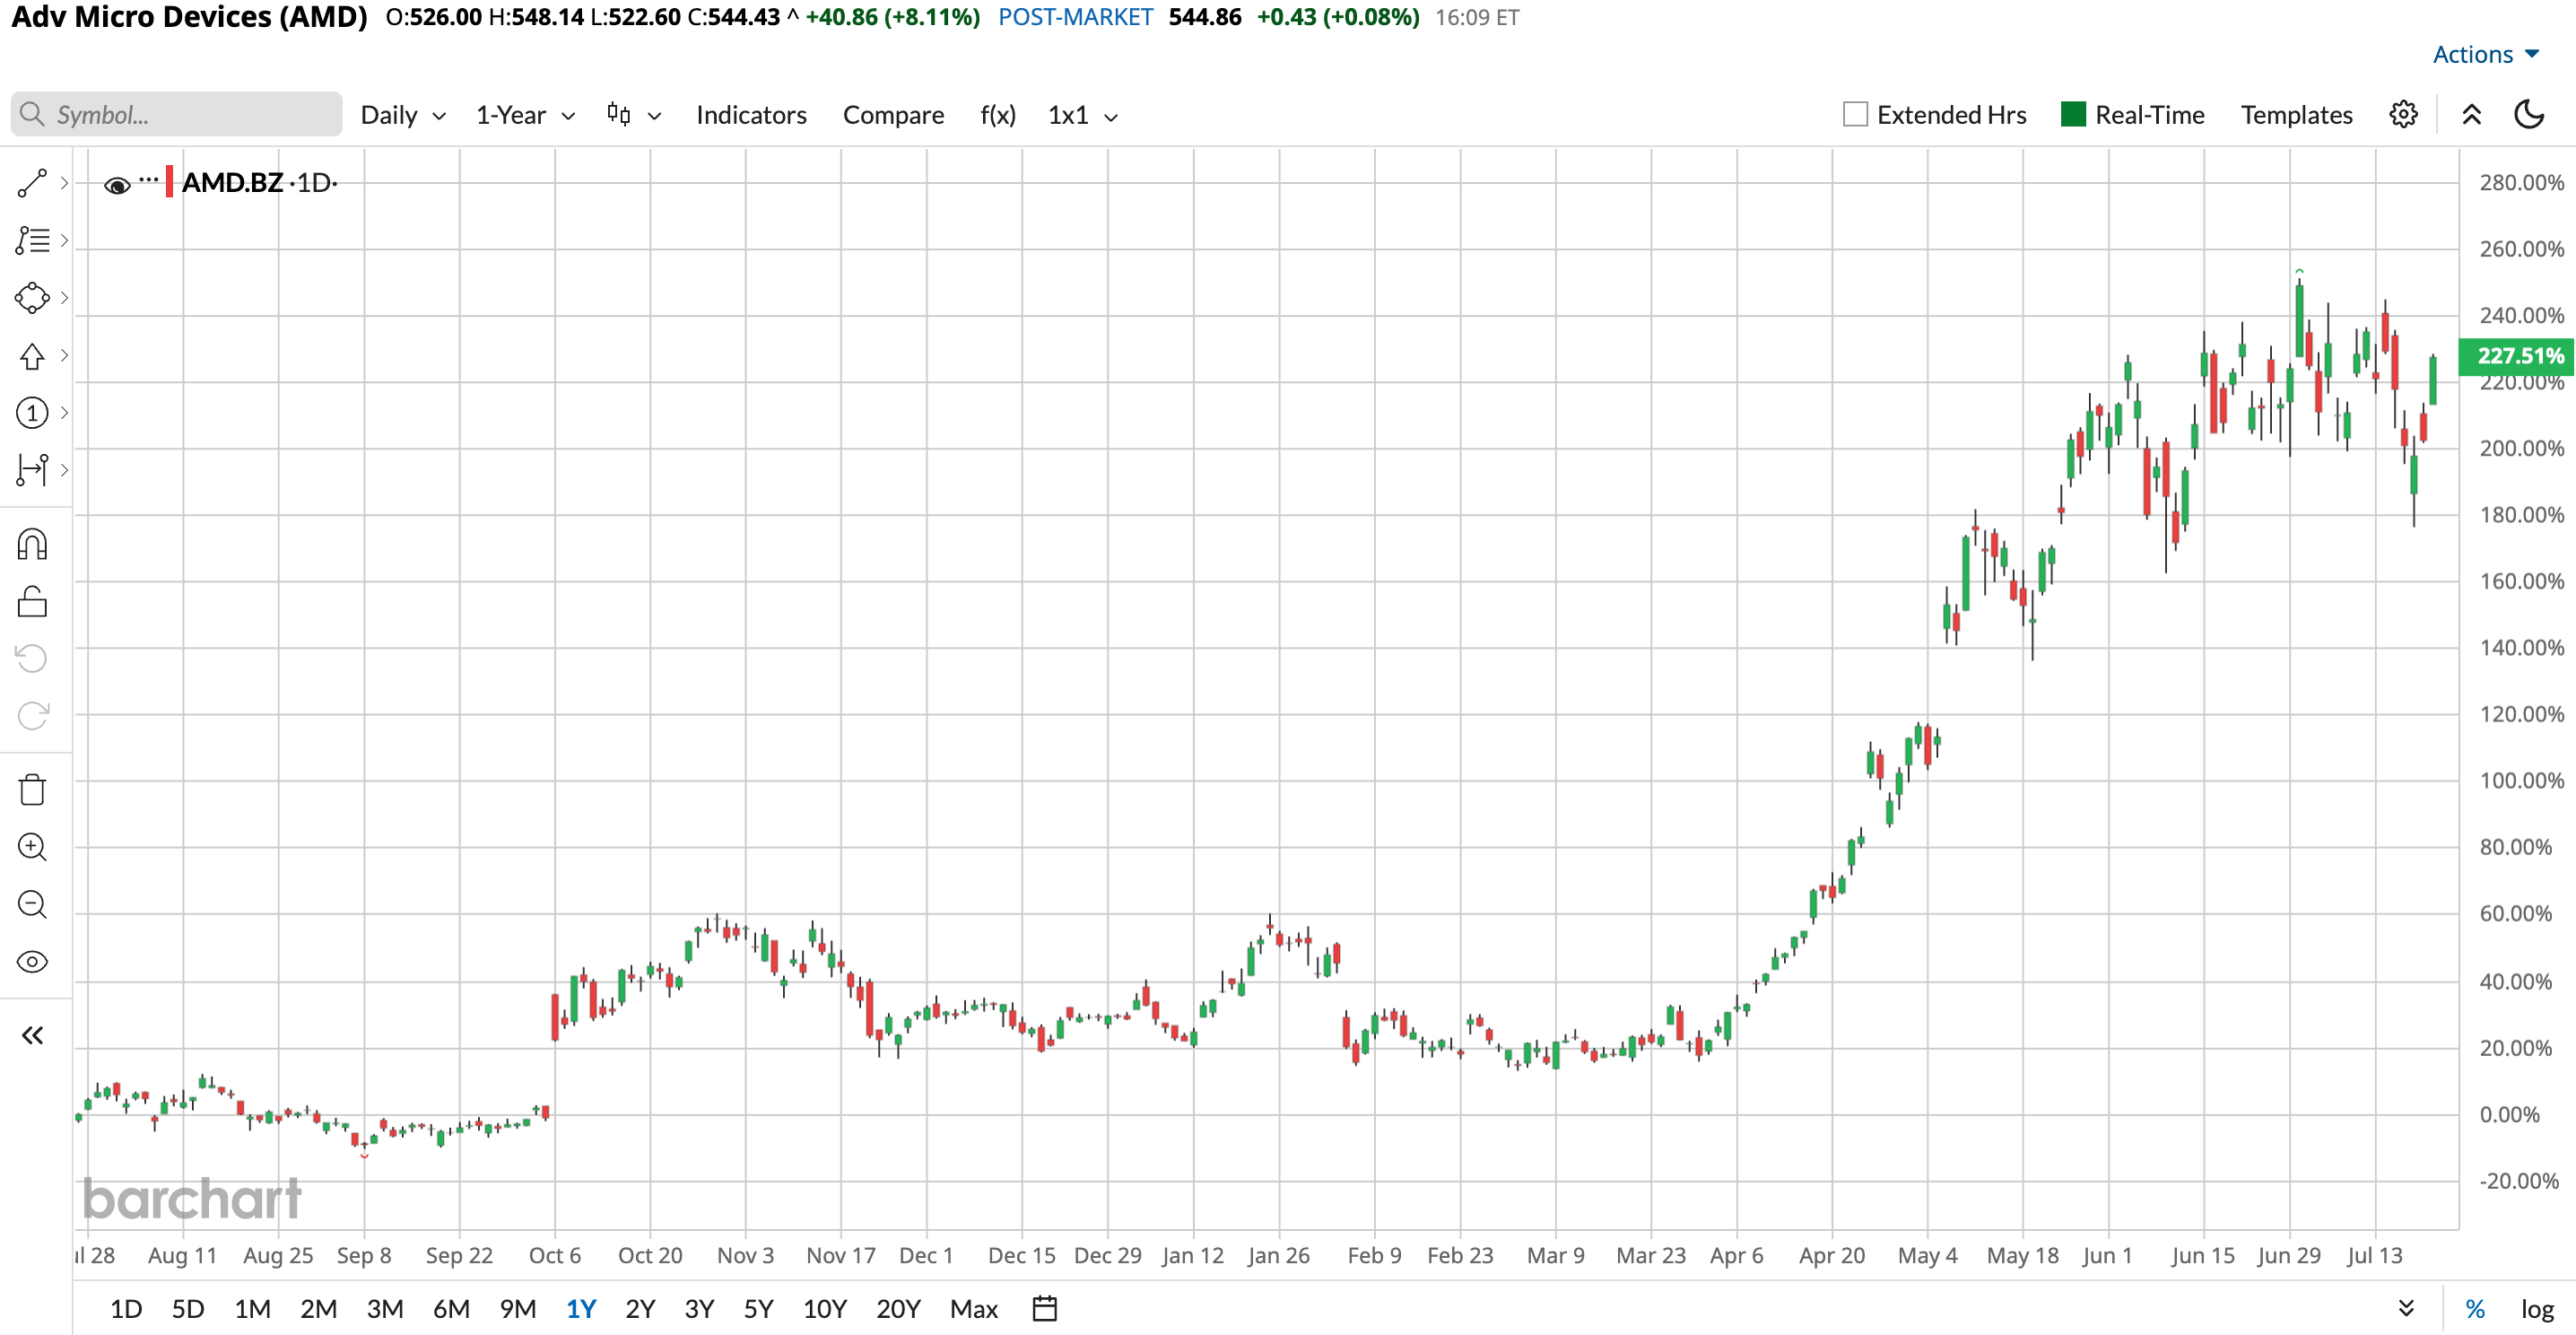Viewport: 2576px width, 1335px height.
Task: Select the numbered circle annotation tool
Action: pyautogui.click(x=32, y=413)
